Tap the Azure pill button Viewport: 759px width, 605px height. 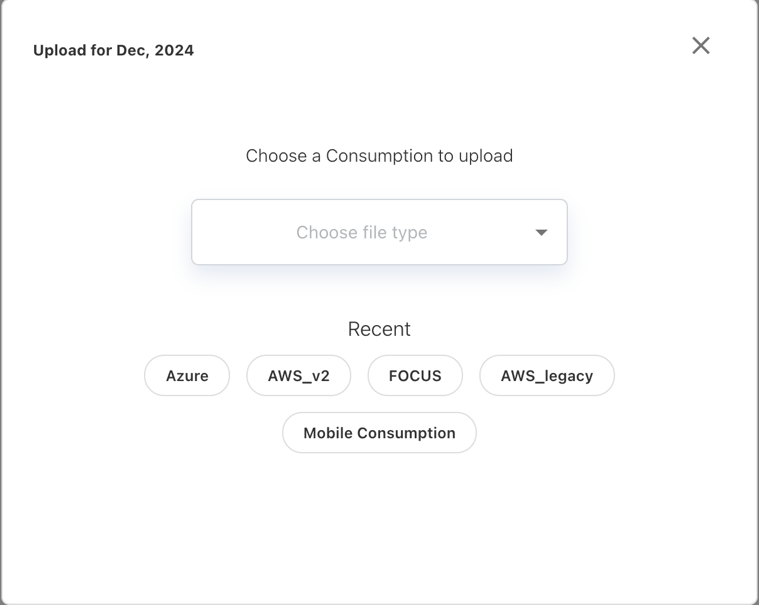[x=187, y=376]
